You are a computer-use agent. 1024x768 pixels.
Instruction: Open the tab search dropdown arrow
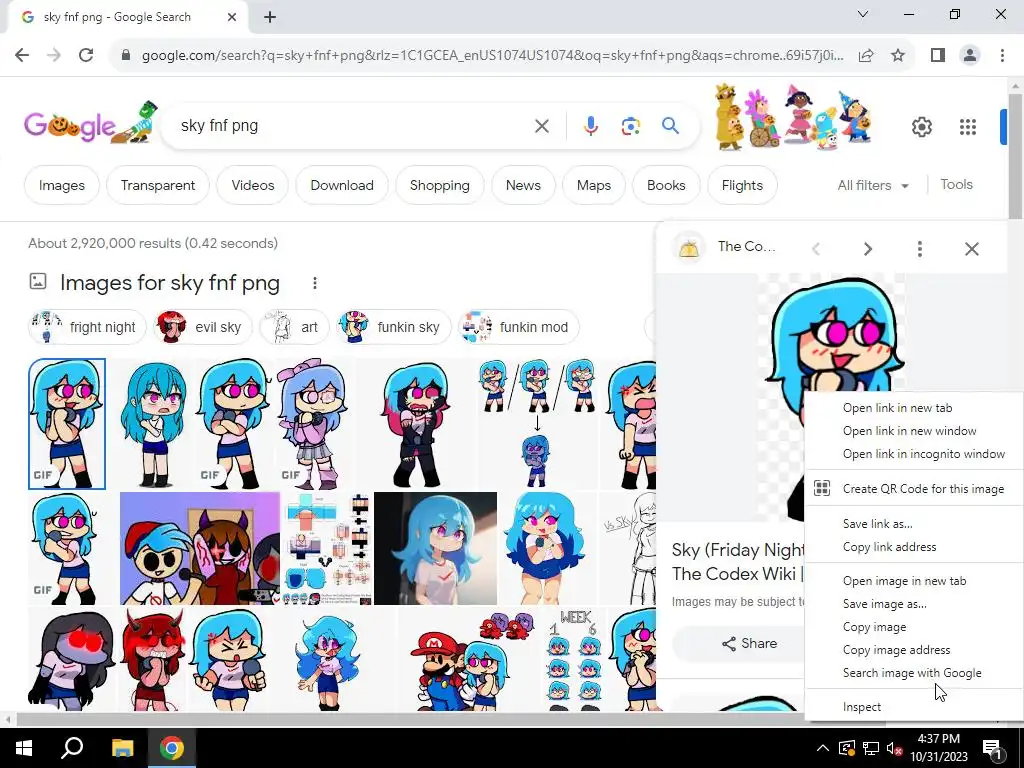[863, 14]
